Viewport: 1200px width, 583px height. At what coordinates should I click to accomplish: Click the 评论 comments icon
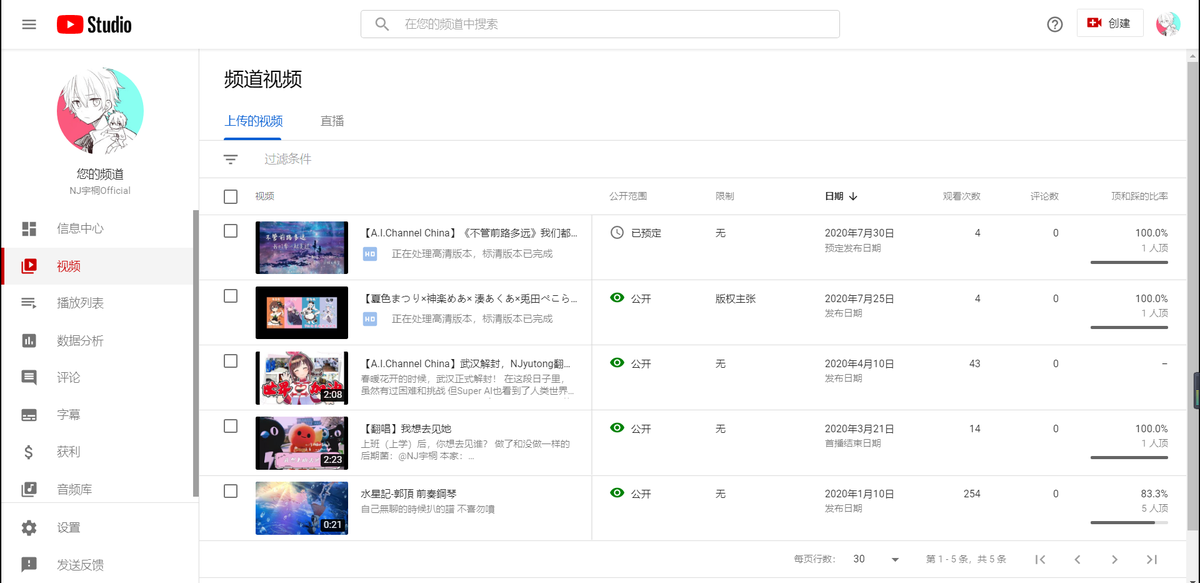(29, 378)
